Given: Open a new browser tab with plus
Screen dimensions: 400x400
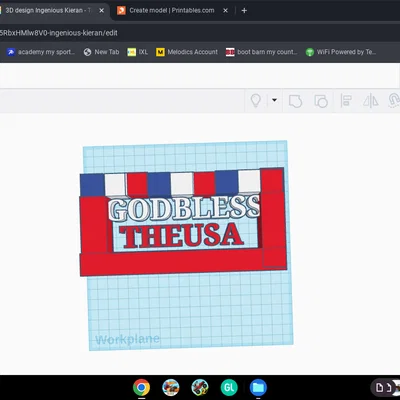Looking at the screenshot, I should (x=244, y=11).
